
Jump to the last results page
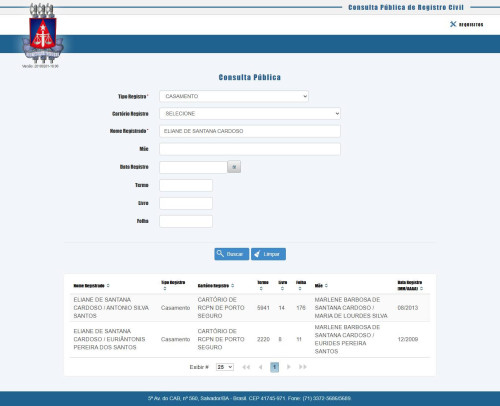point(303,367)
